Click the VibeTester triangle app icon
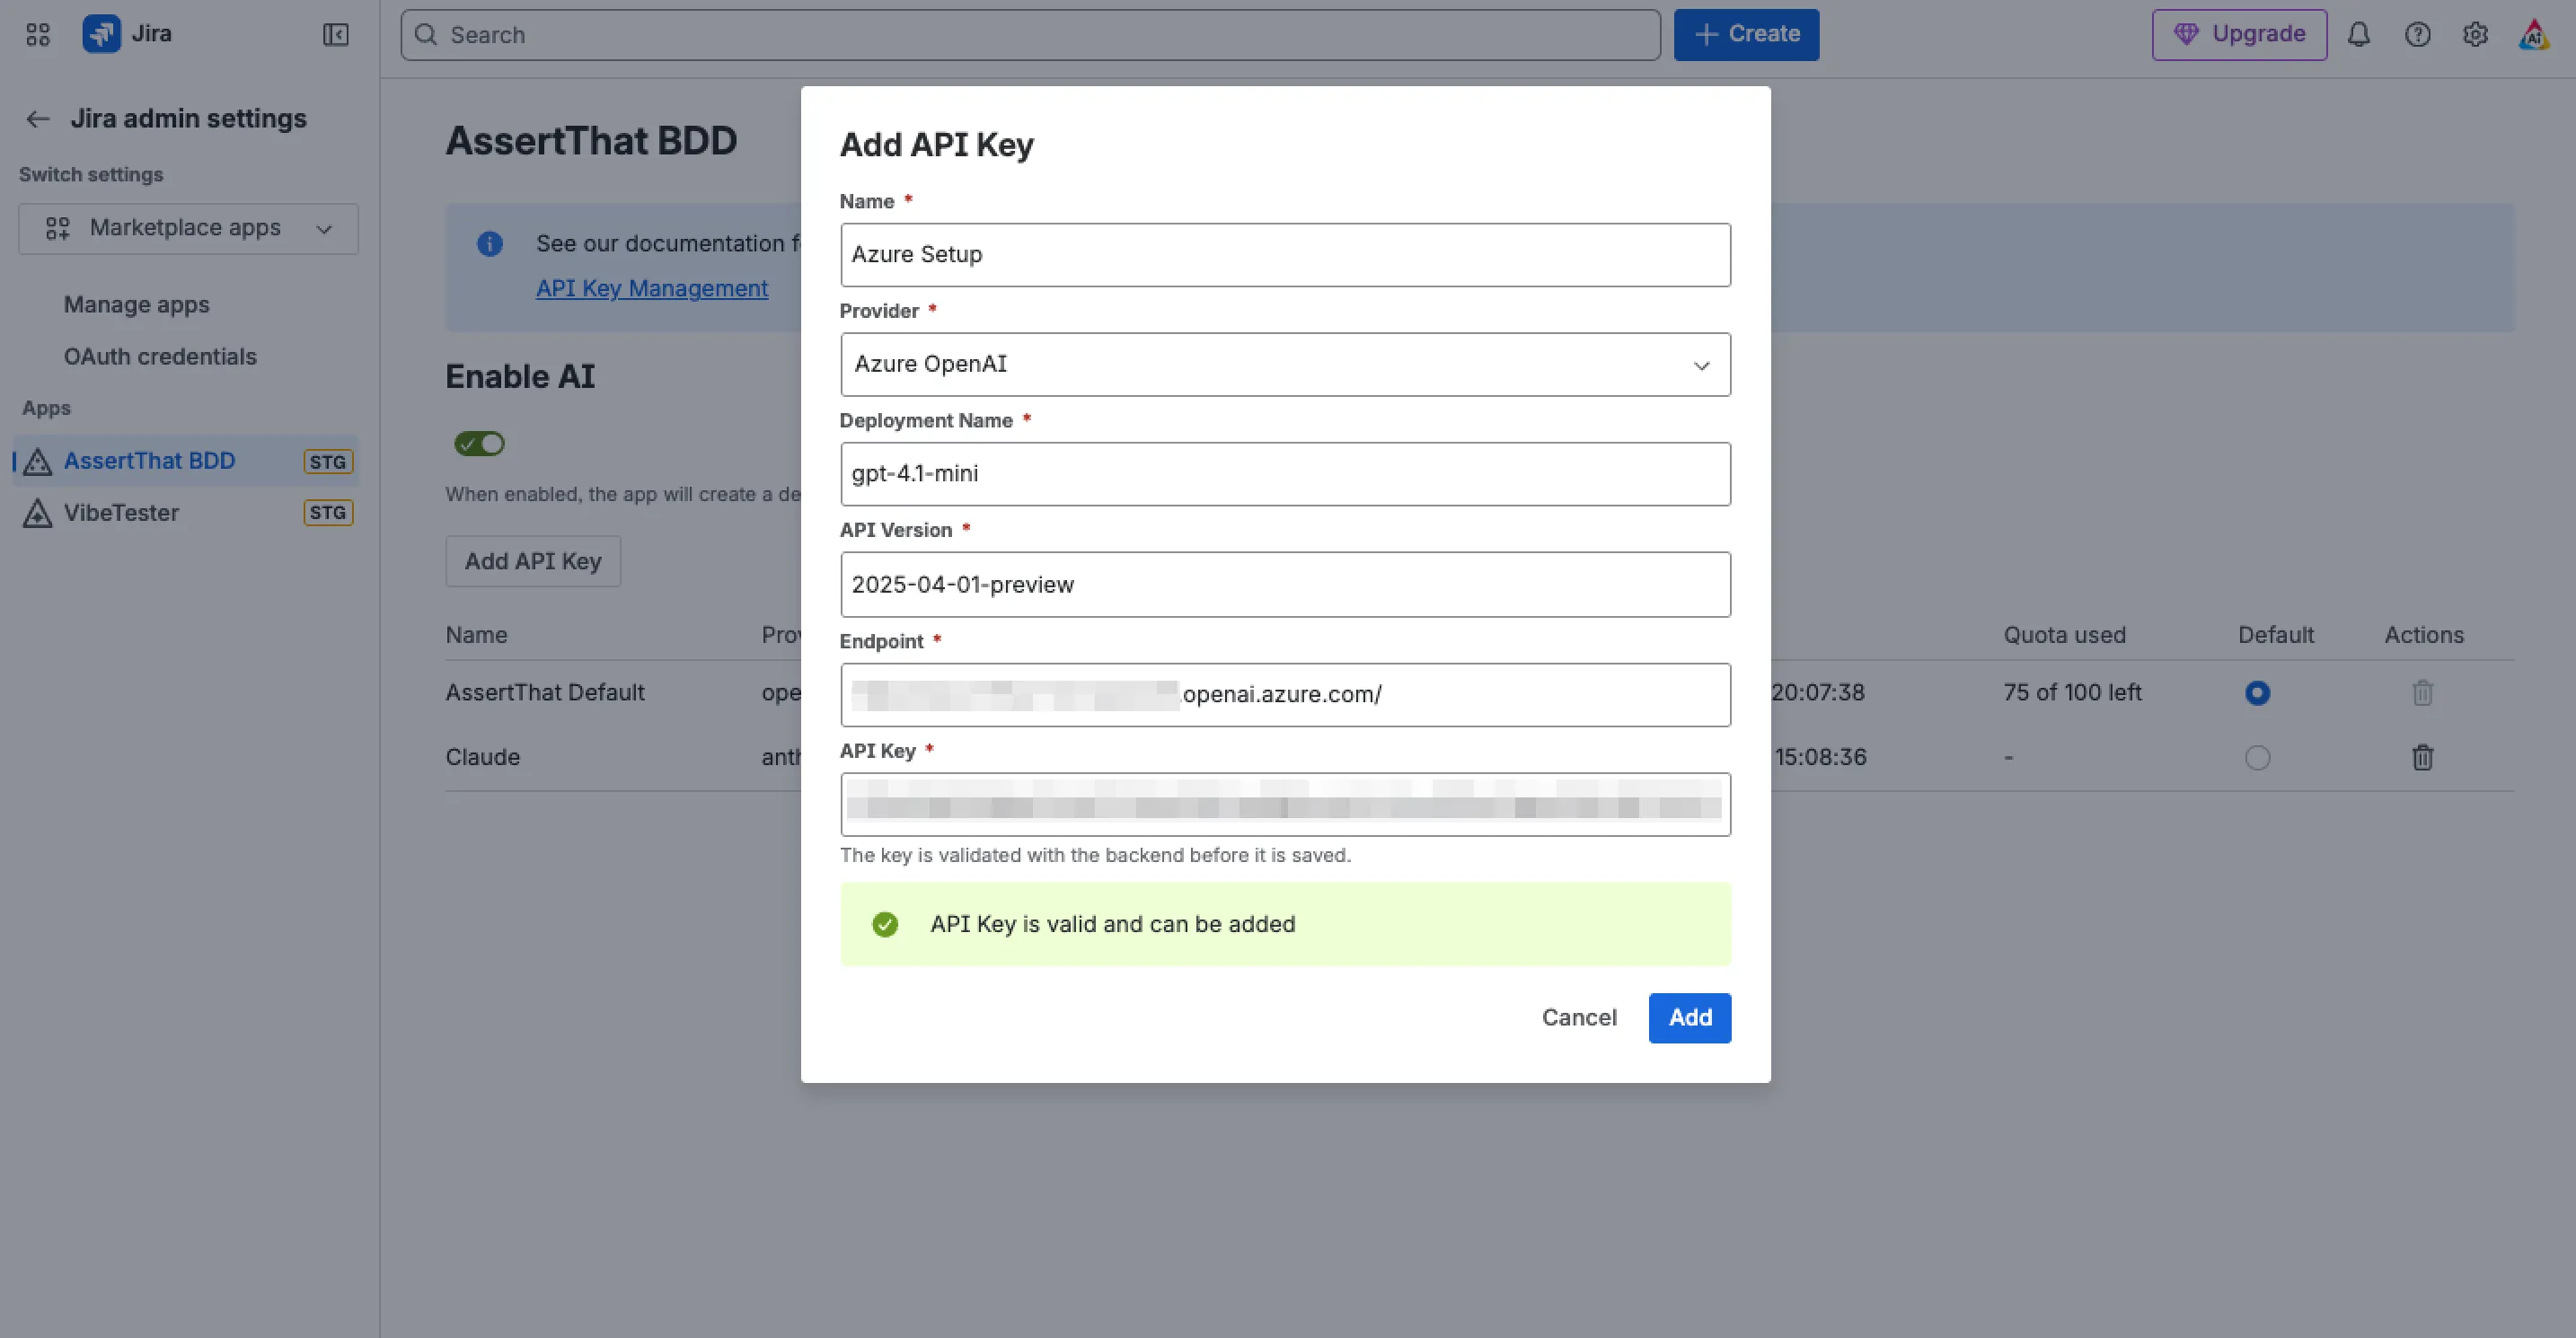The height and width of the screenshot is (1338, 2576). [x=37, y=513]
